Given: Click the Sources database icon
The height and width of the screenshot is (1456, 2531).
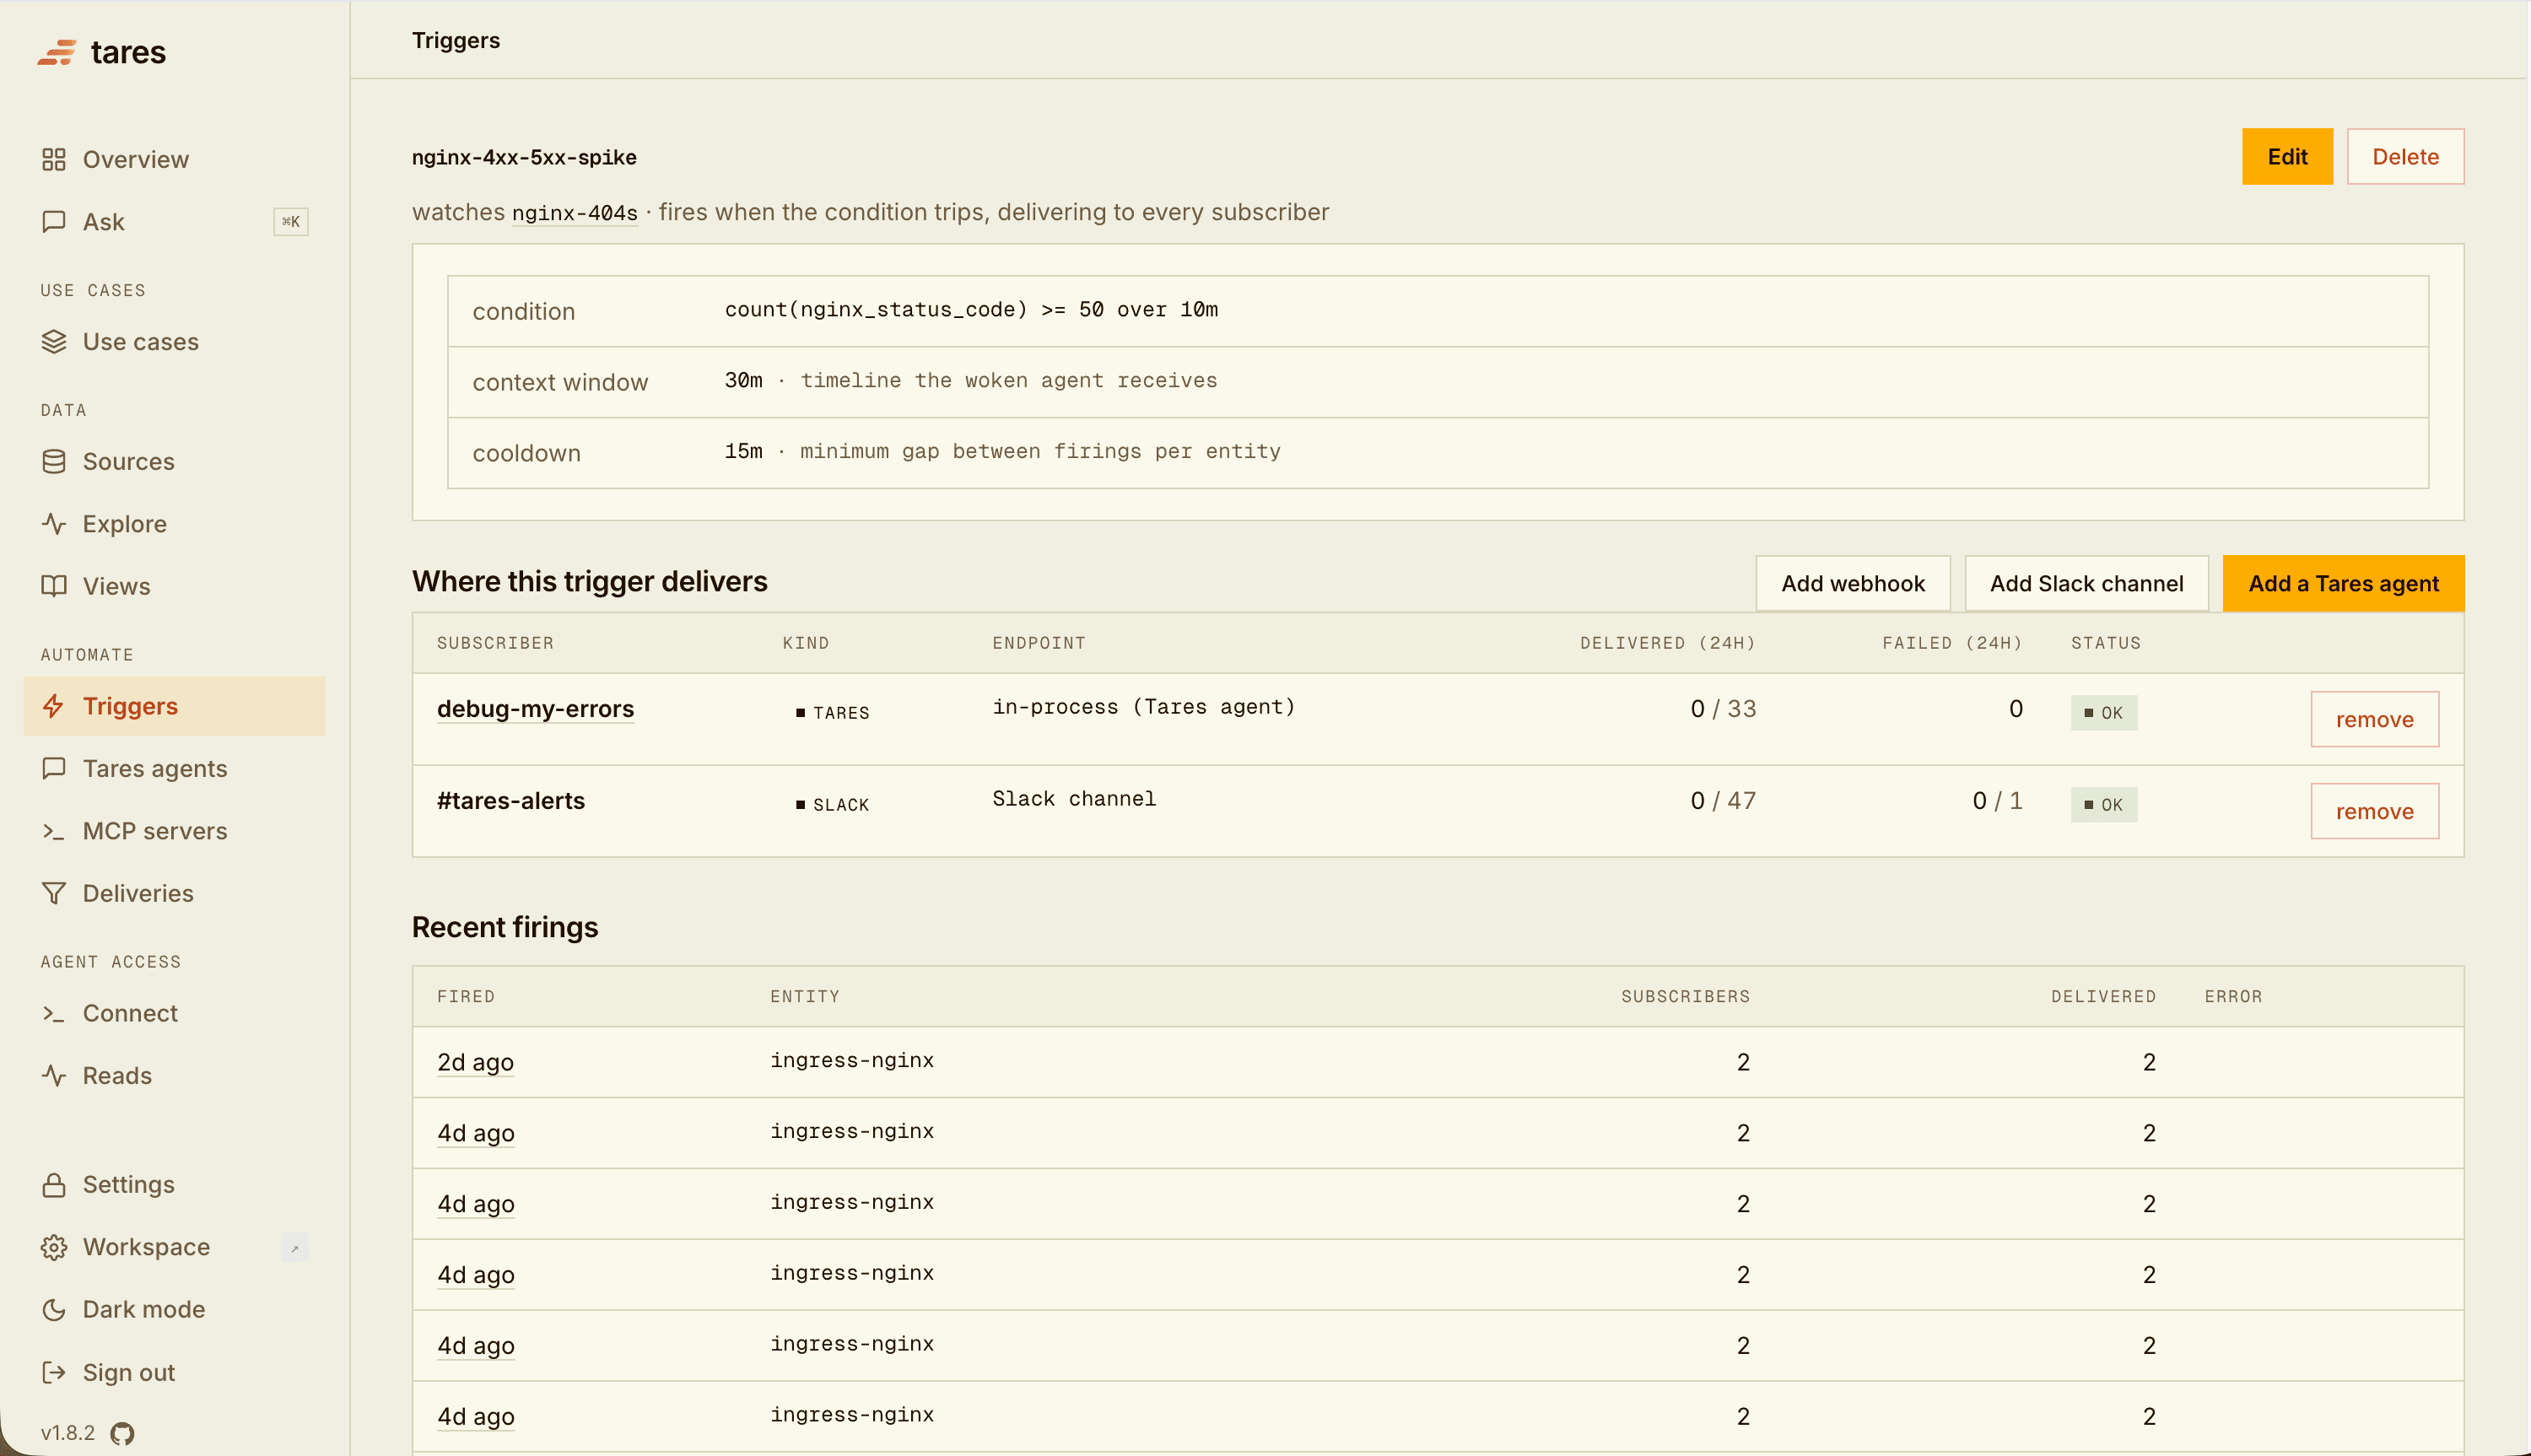Looking at the screenshot, I should click(x=54, y=461).
